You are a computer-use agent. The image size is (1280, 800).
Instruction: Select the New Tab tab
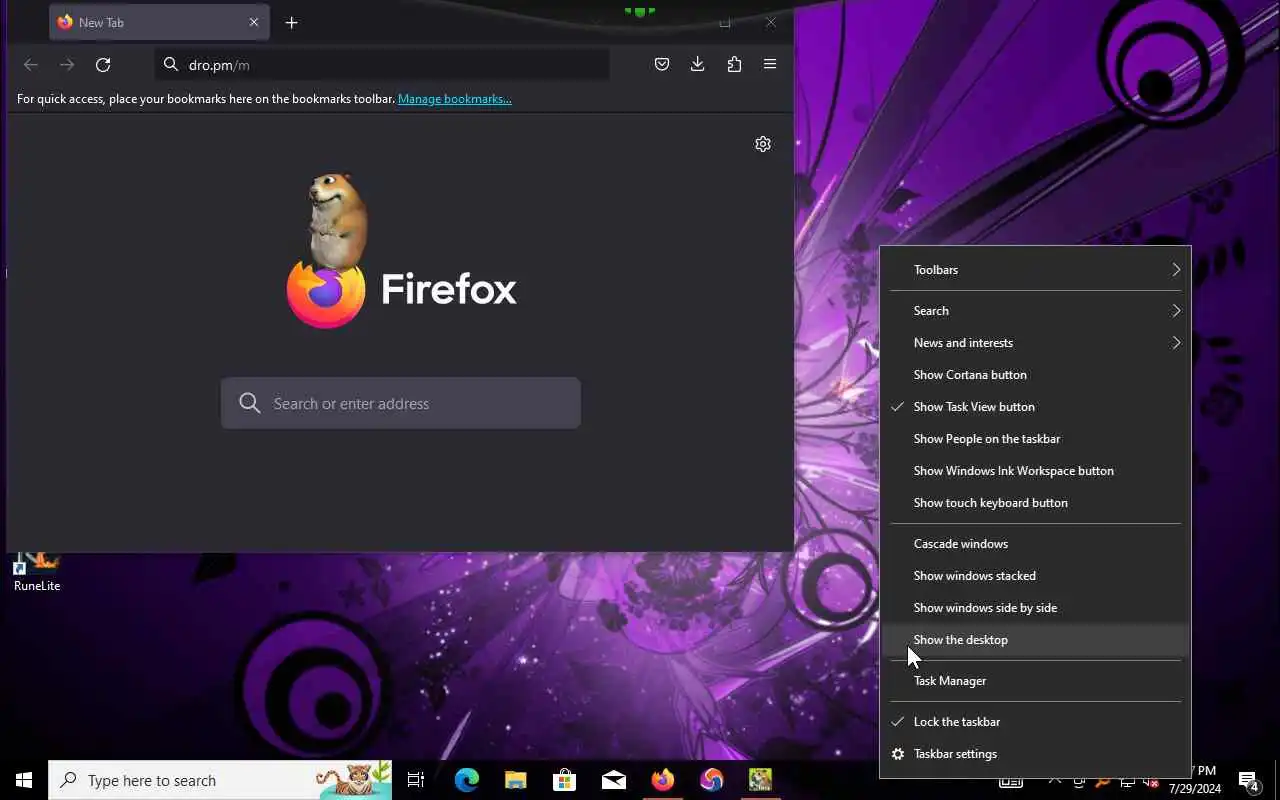(x=159, y=22)
